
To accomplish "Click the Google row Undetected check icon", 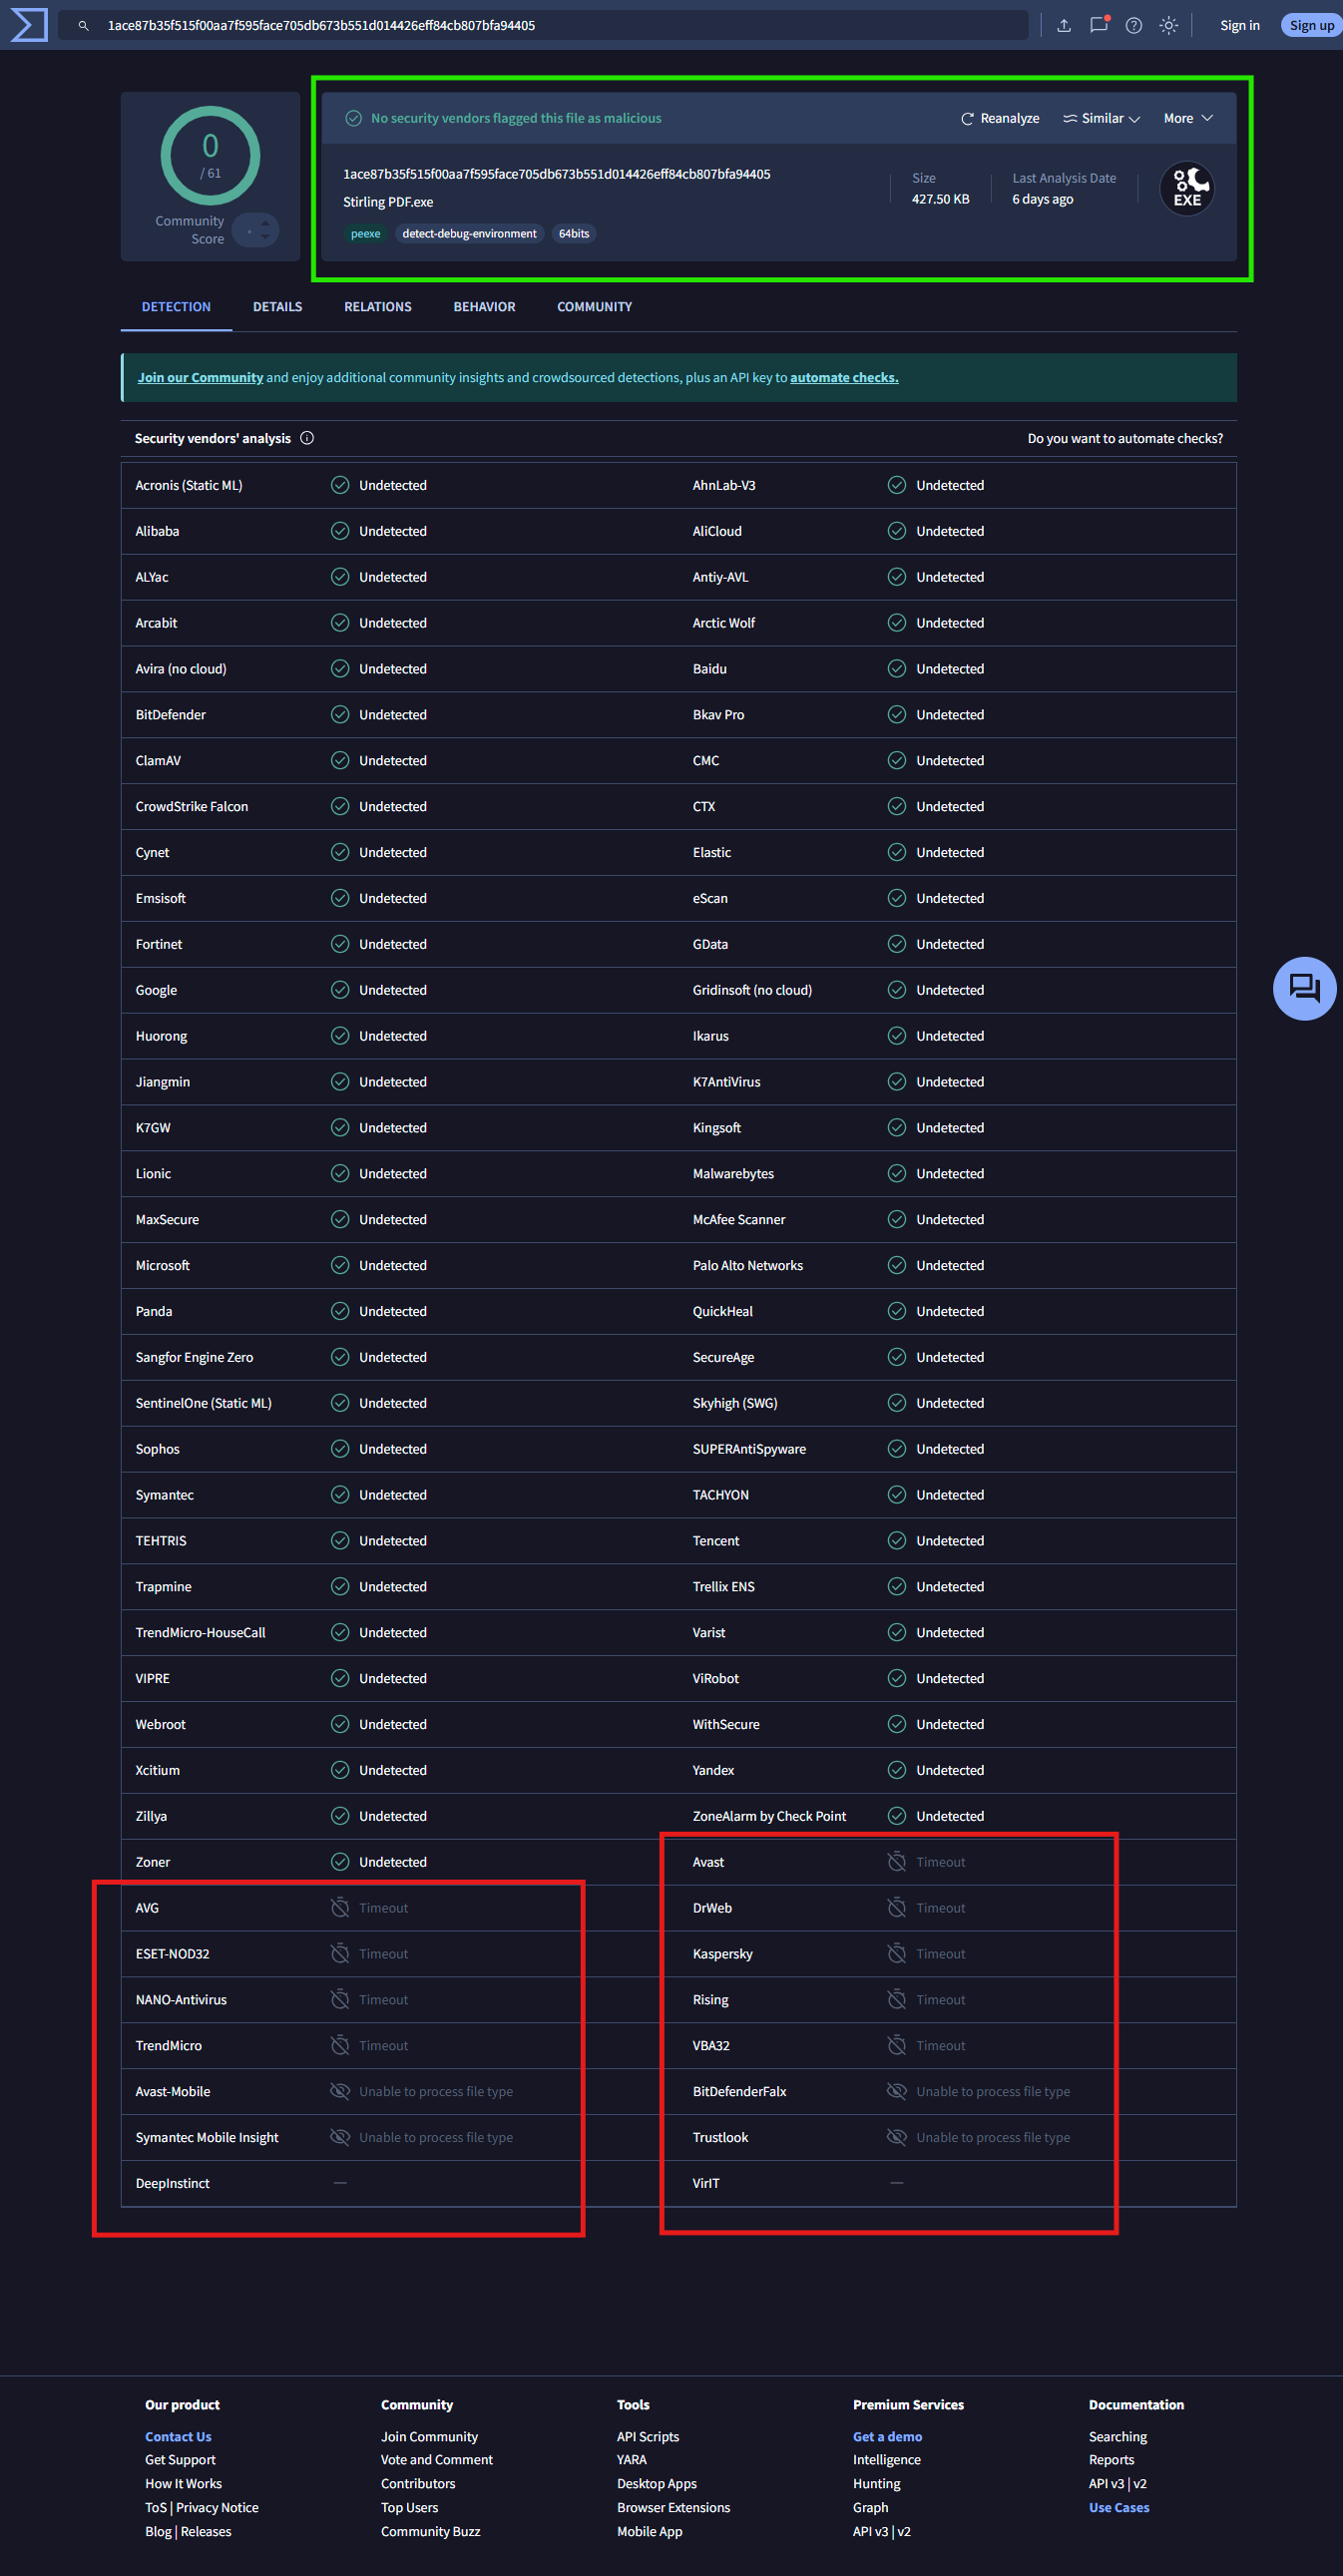I will coord(340,989).
